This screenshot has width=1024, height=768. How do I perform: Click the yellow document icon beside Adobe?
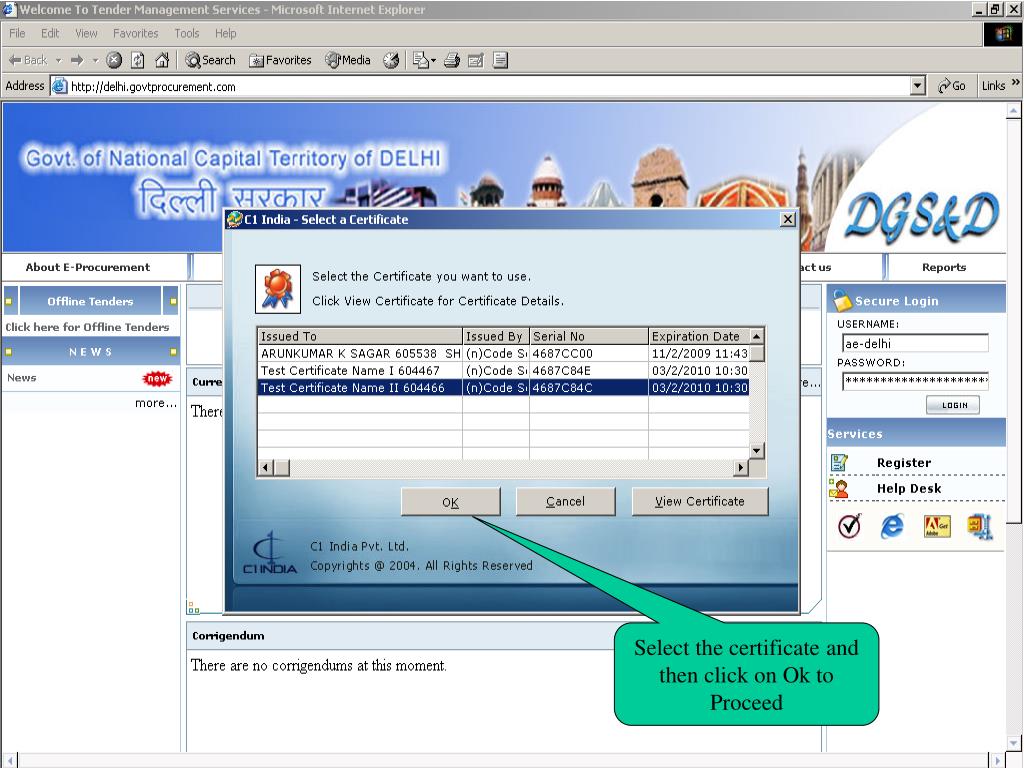click(x=980, y=526)
